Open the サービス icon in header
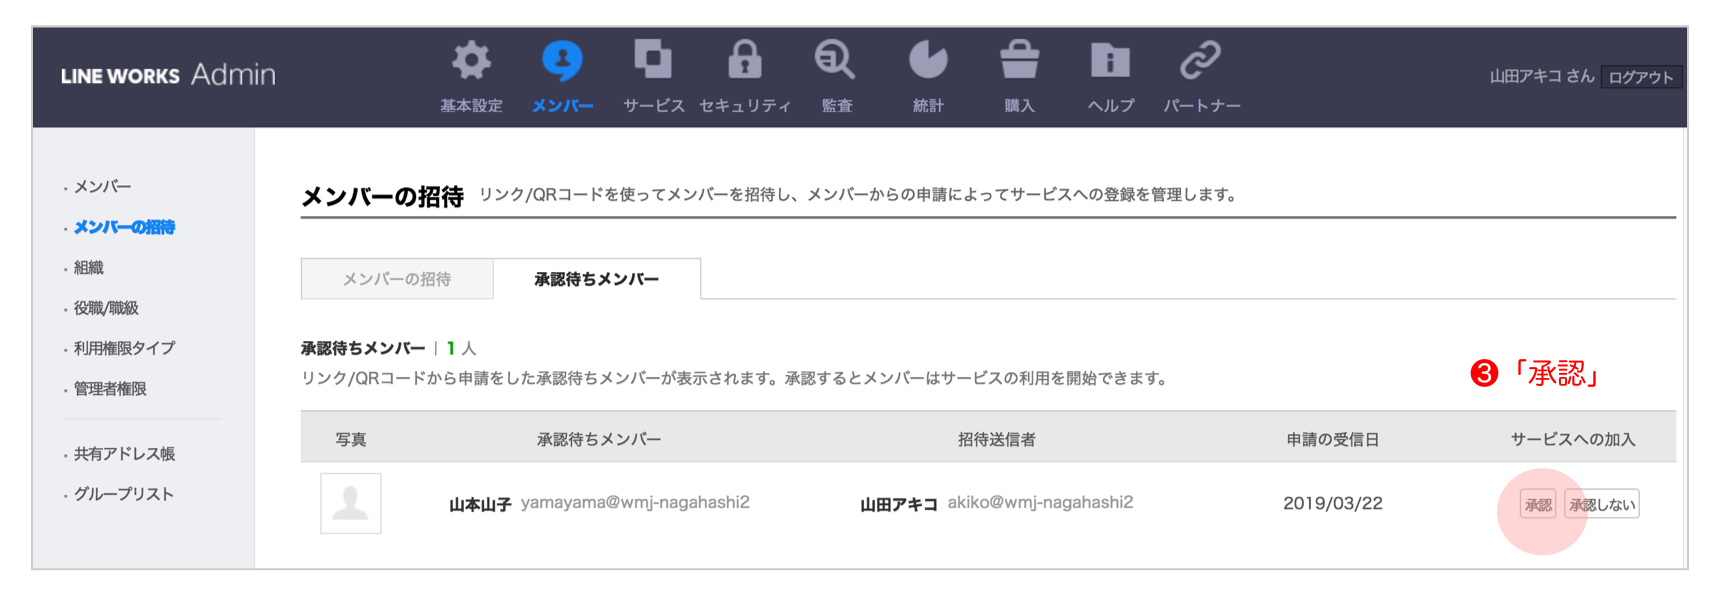 pos(653,59)
